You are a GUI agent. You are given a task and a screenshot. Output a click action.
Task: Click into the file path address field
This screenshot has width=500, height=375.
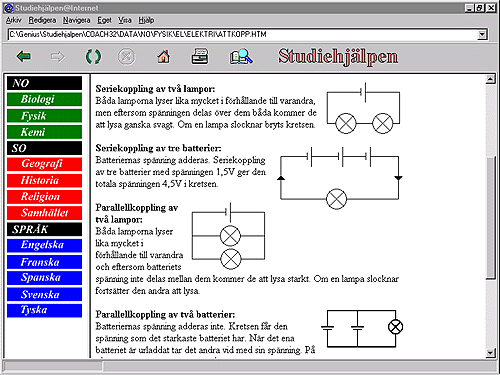(x=243, y=34)
